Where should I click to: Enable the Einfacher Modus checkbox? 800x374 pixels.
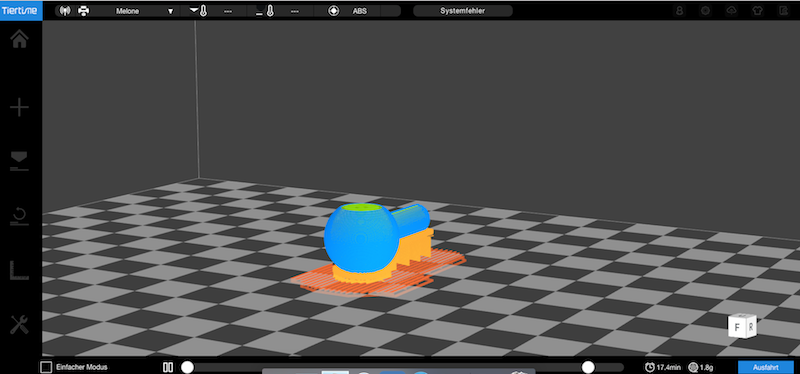click(x=46, y=367)
